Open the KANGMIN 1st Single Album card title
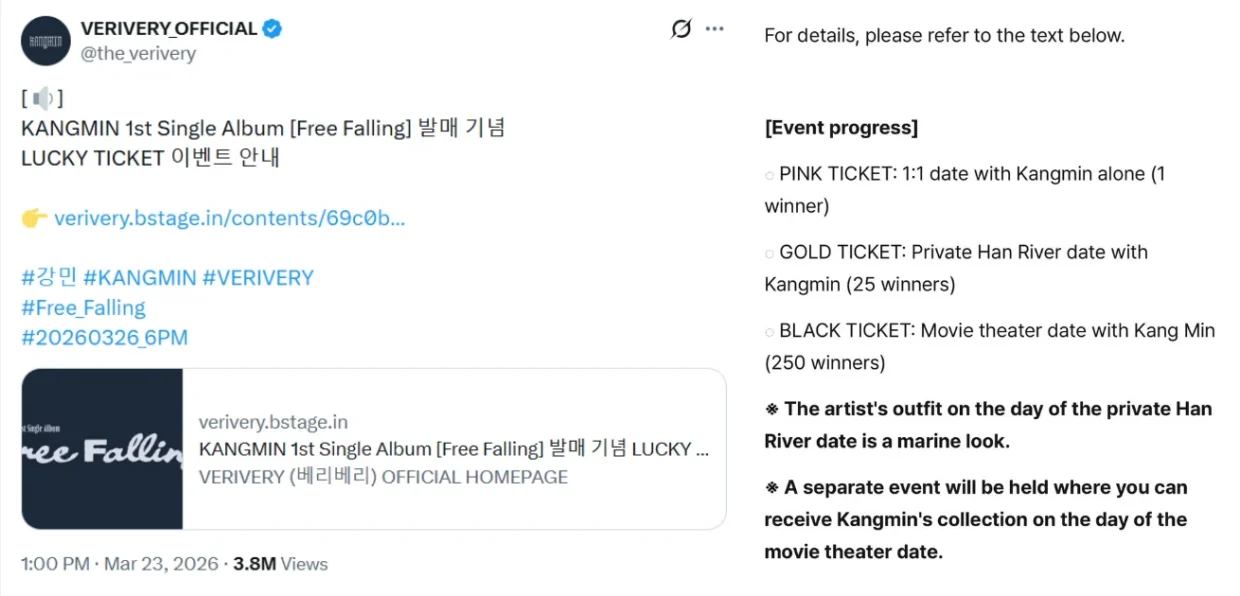 (x=453, y=449)
